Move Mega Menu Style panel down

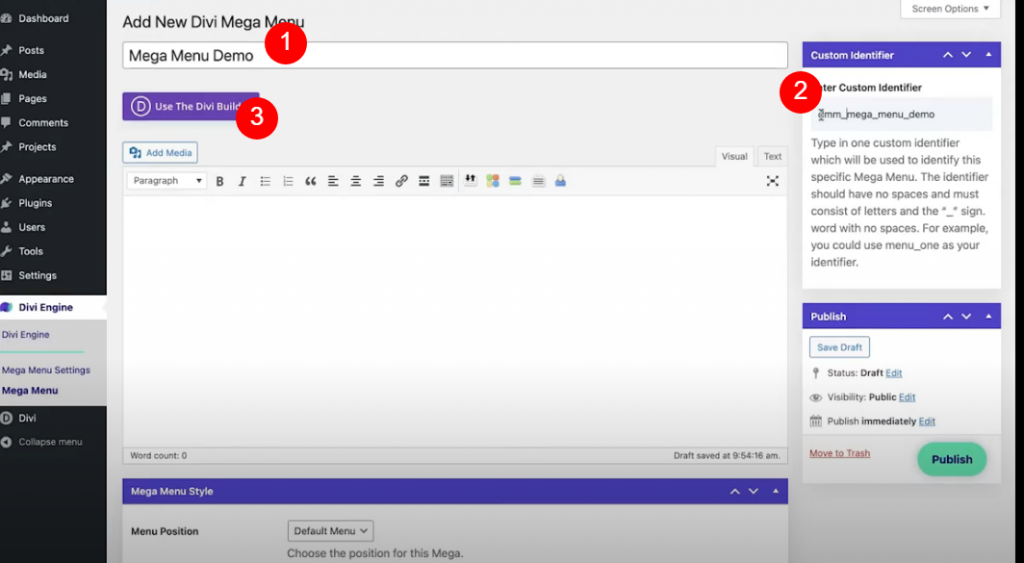[x=754, y=491]
